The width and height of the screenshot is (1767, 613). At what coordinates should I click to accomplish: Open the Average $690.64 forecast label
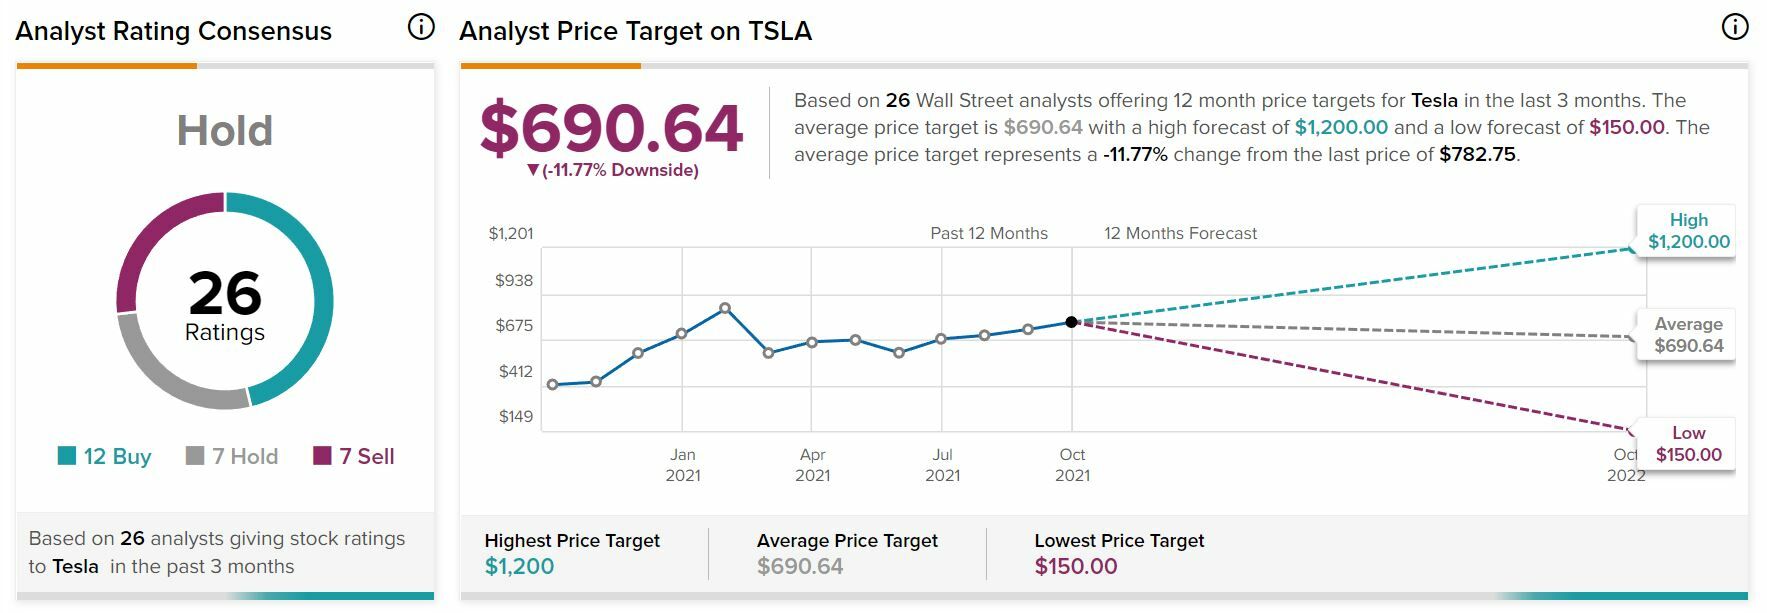pyautogui.click(x=1687, y=336)
